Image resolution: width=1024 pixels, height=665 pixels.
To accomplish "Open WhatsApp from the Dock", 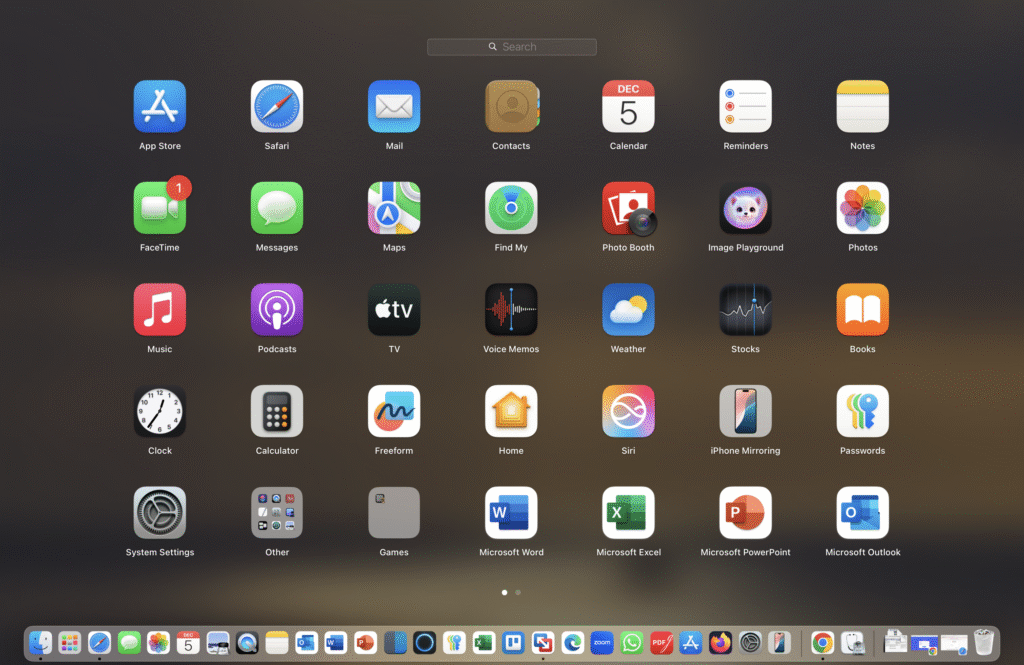I will [x=631, y=643].
